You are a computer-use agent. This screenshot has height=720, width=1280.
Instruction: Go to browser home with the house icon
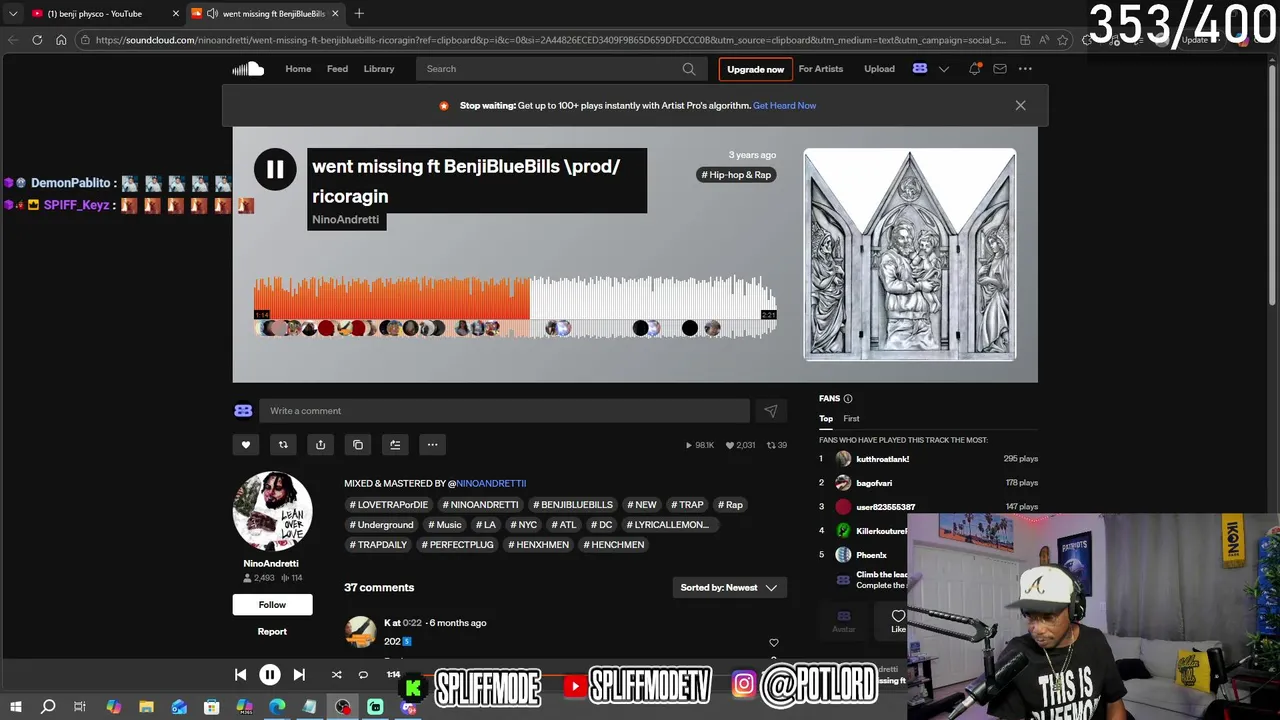(61, 40)
